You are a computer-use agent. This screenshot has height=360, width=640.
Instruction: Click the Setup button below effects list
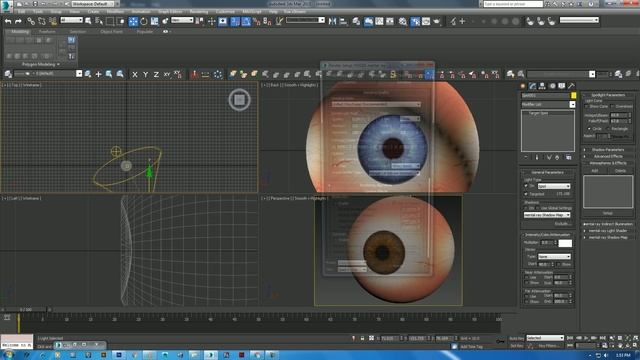608,213
